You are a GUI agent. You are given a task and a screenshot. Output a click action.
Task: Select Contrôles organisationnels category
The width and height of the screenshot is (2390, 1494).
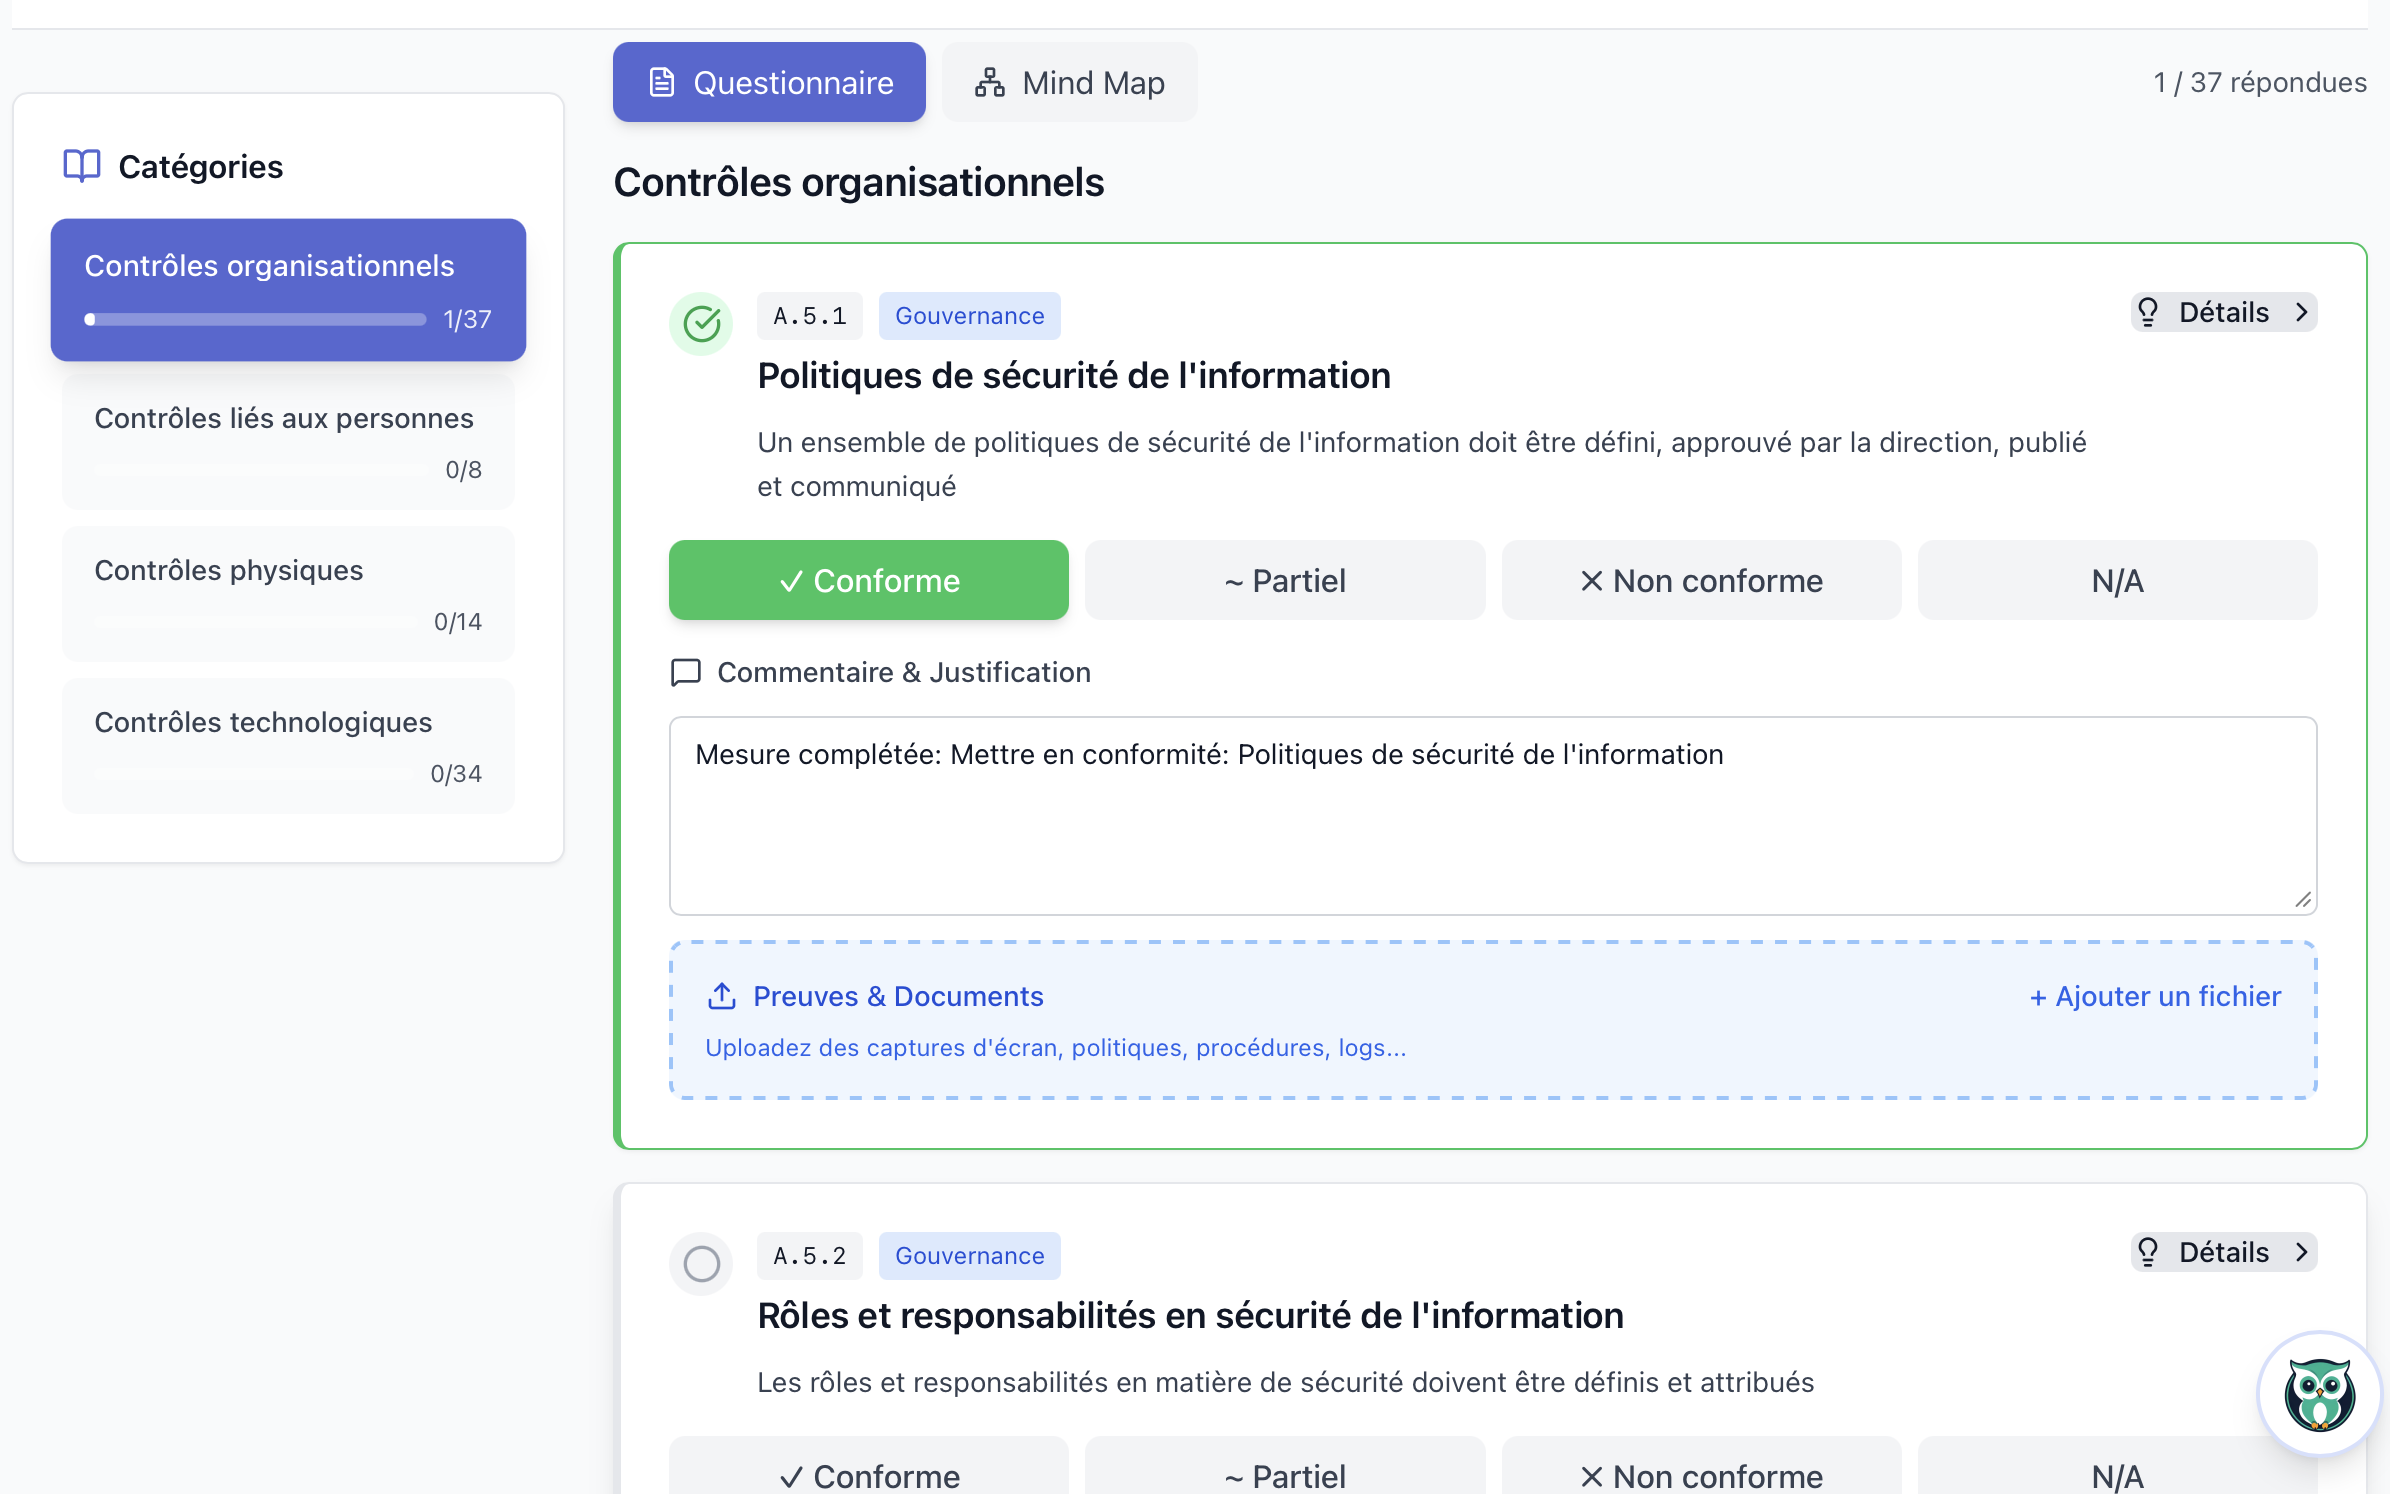pos(288,290)
